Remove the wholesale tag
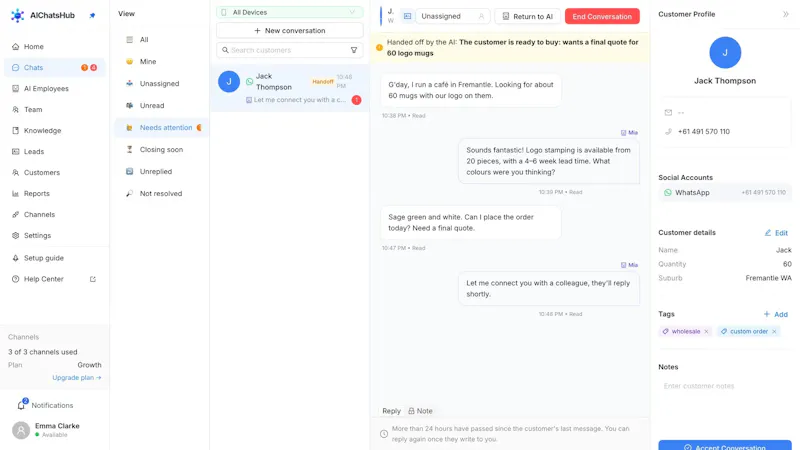 click(706, 332)
